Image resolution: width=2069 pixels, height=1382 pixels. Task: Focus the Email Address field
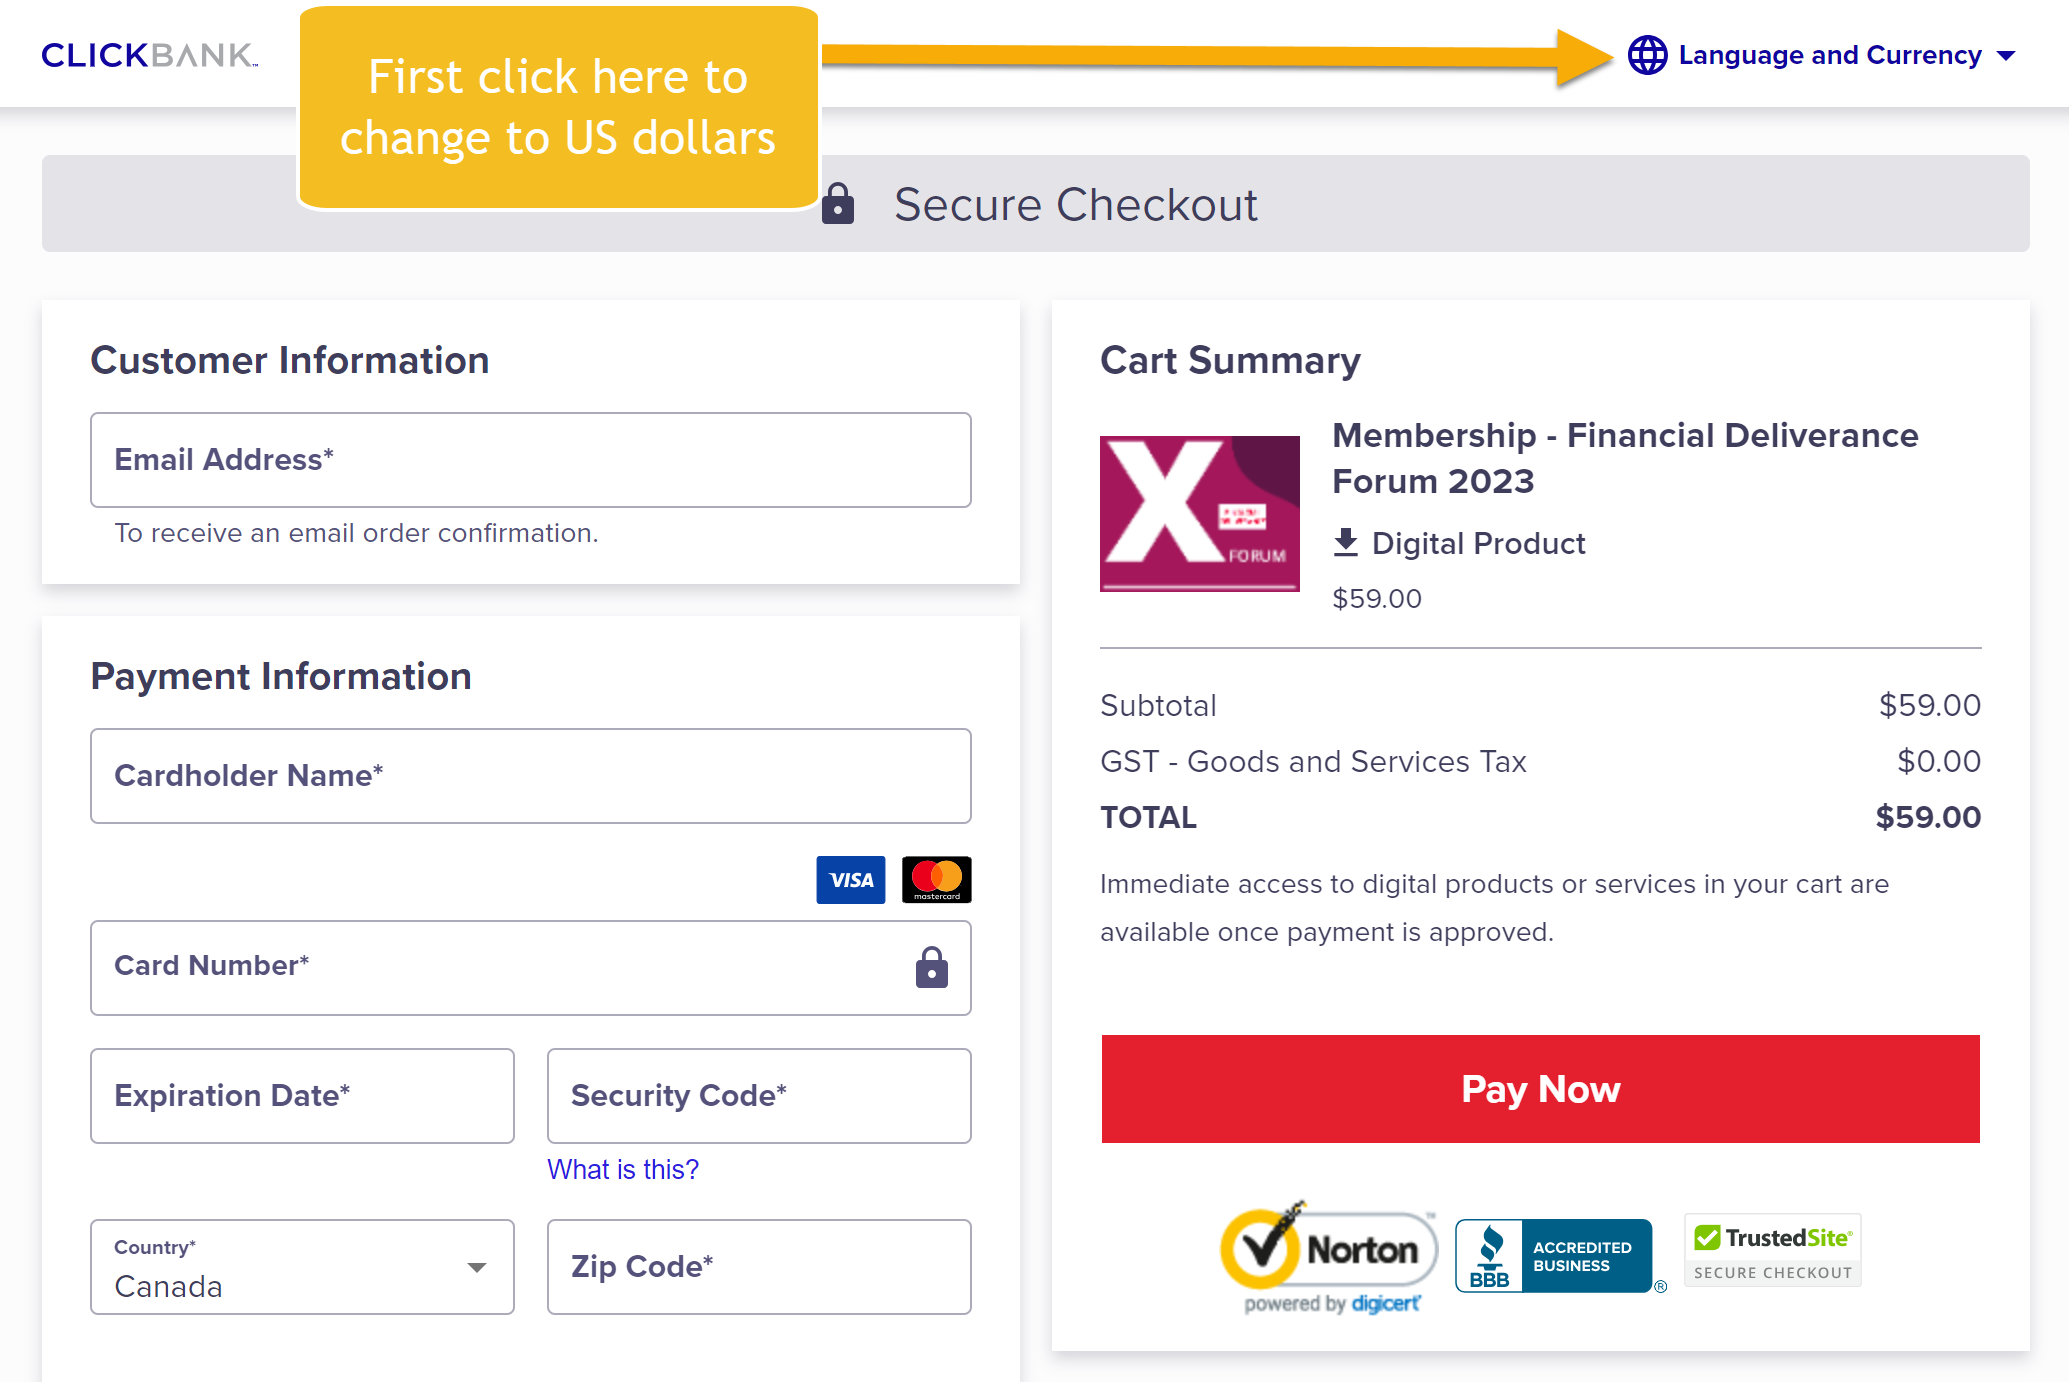tap(530, 460)
